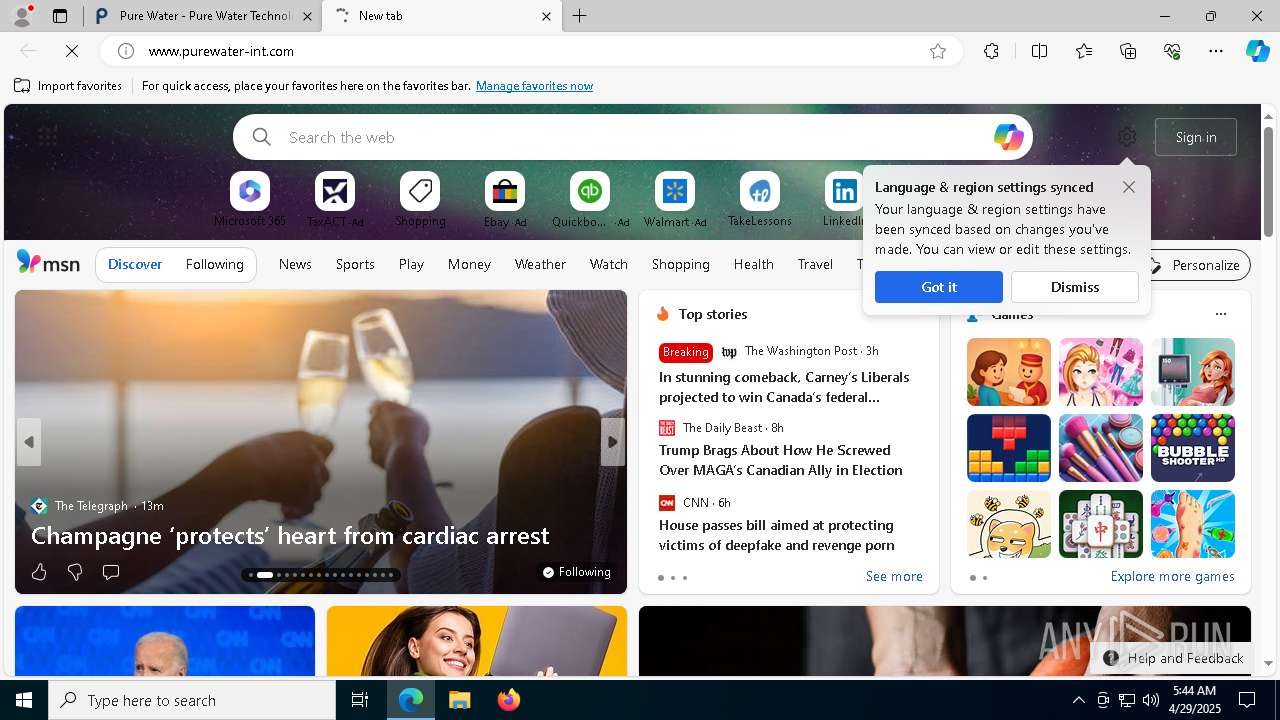Open the Favorites hub

click(x=1084, y=51)
